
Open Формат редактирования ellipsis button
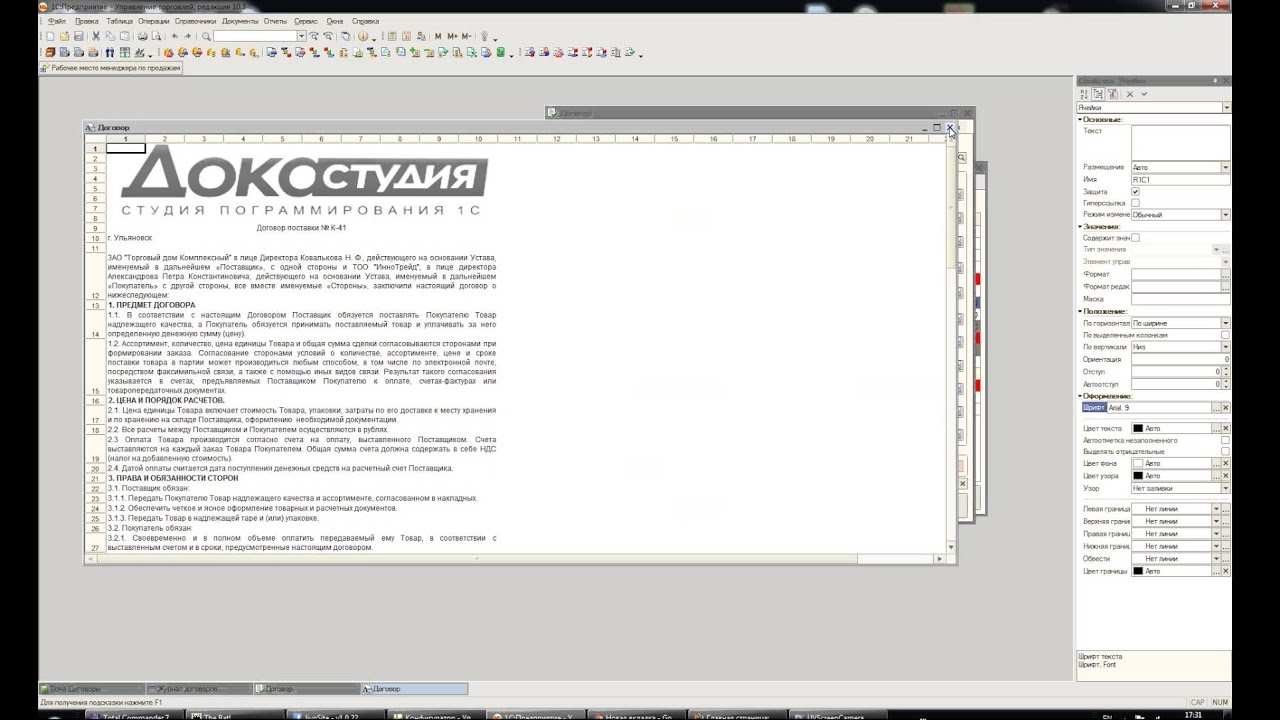coord(1226,287)
